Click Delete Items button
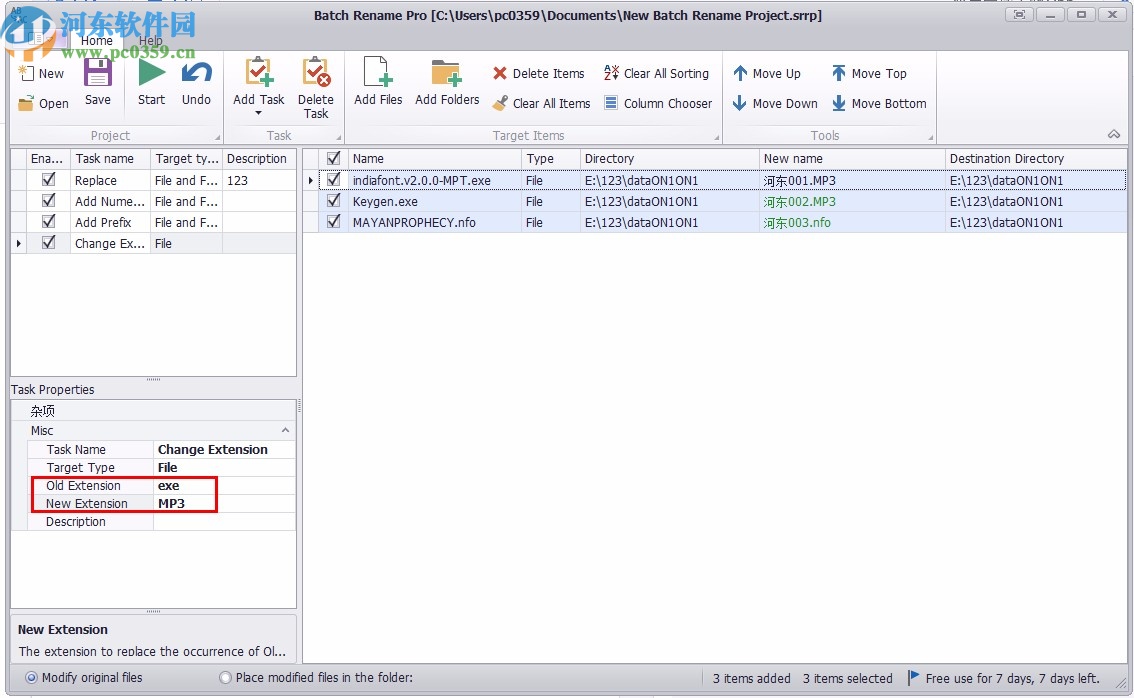This screenshot has width=1134, height=698. tap(538, 73)
